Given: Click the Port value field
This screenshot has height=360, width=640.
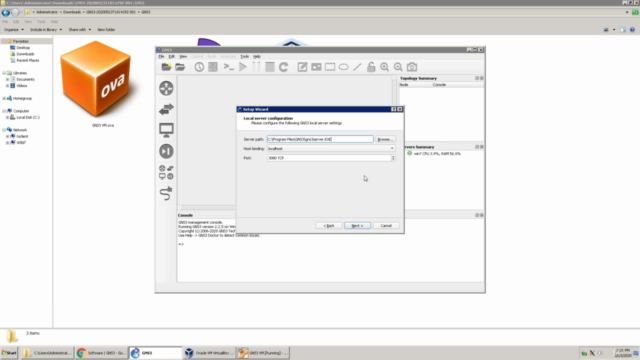Looking at the screenshot, I should 329,158.
